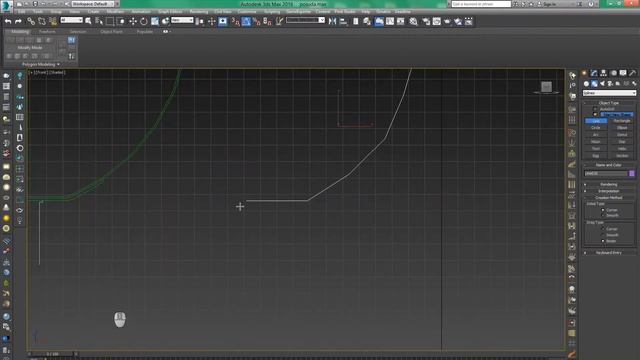Switch to the Modeling ribbon tab
The image size is (640, 360).
[x=20, y=31]
